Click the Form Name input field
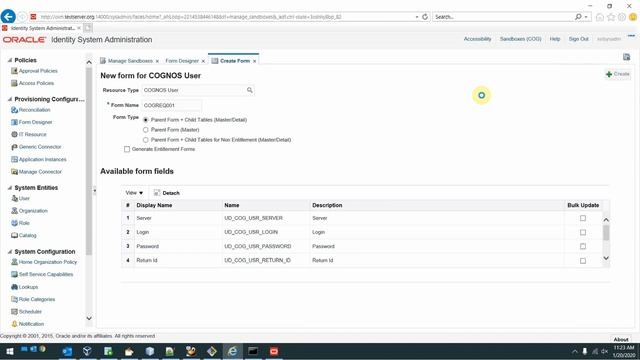This screenshot has width=640, height=360. [x=171, y=105]
